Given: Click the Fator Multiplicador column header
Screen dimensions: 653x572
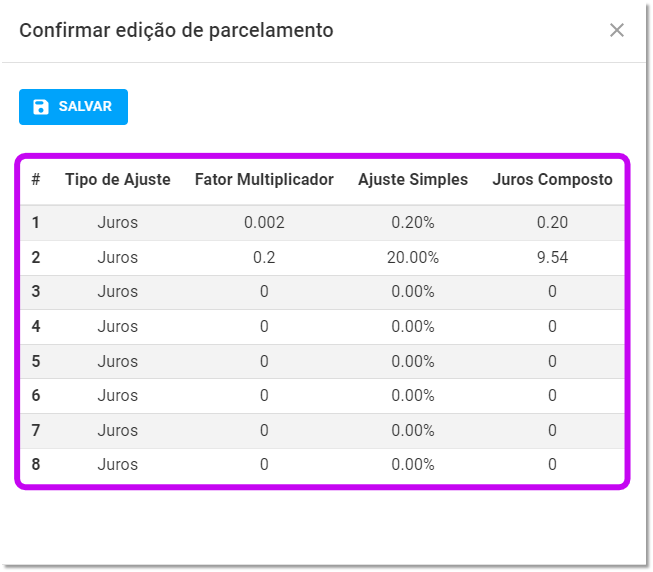Looking at the screenshot, I should point(264,180).
